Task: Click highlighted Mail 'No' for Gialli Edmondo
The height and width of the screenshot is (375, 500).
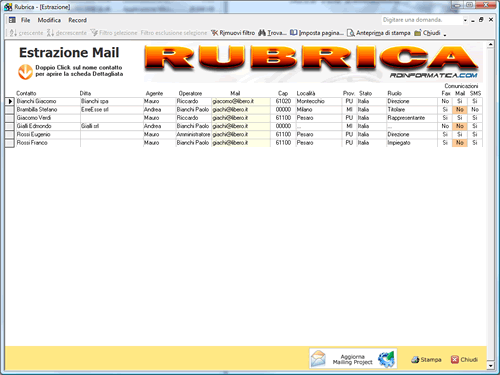Action: click(x=460, y=126)
